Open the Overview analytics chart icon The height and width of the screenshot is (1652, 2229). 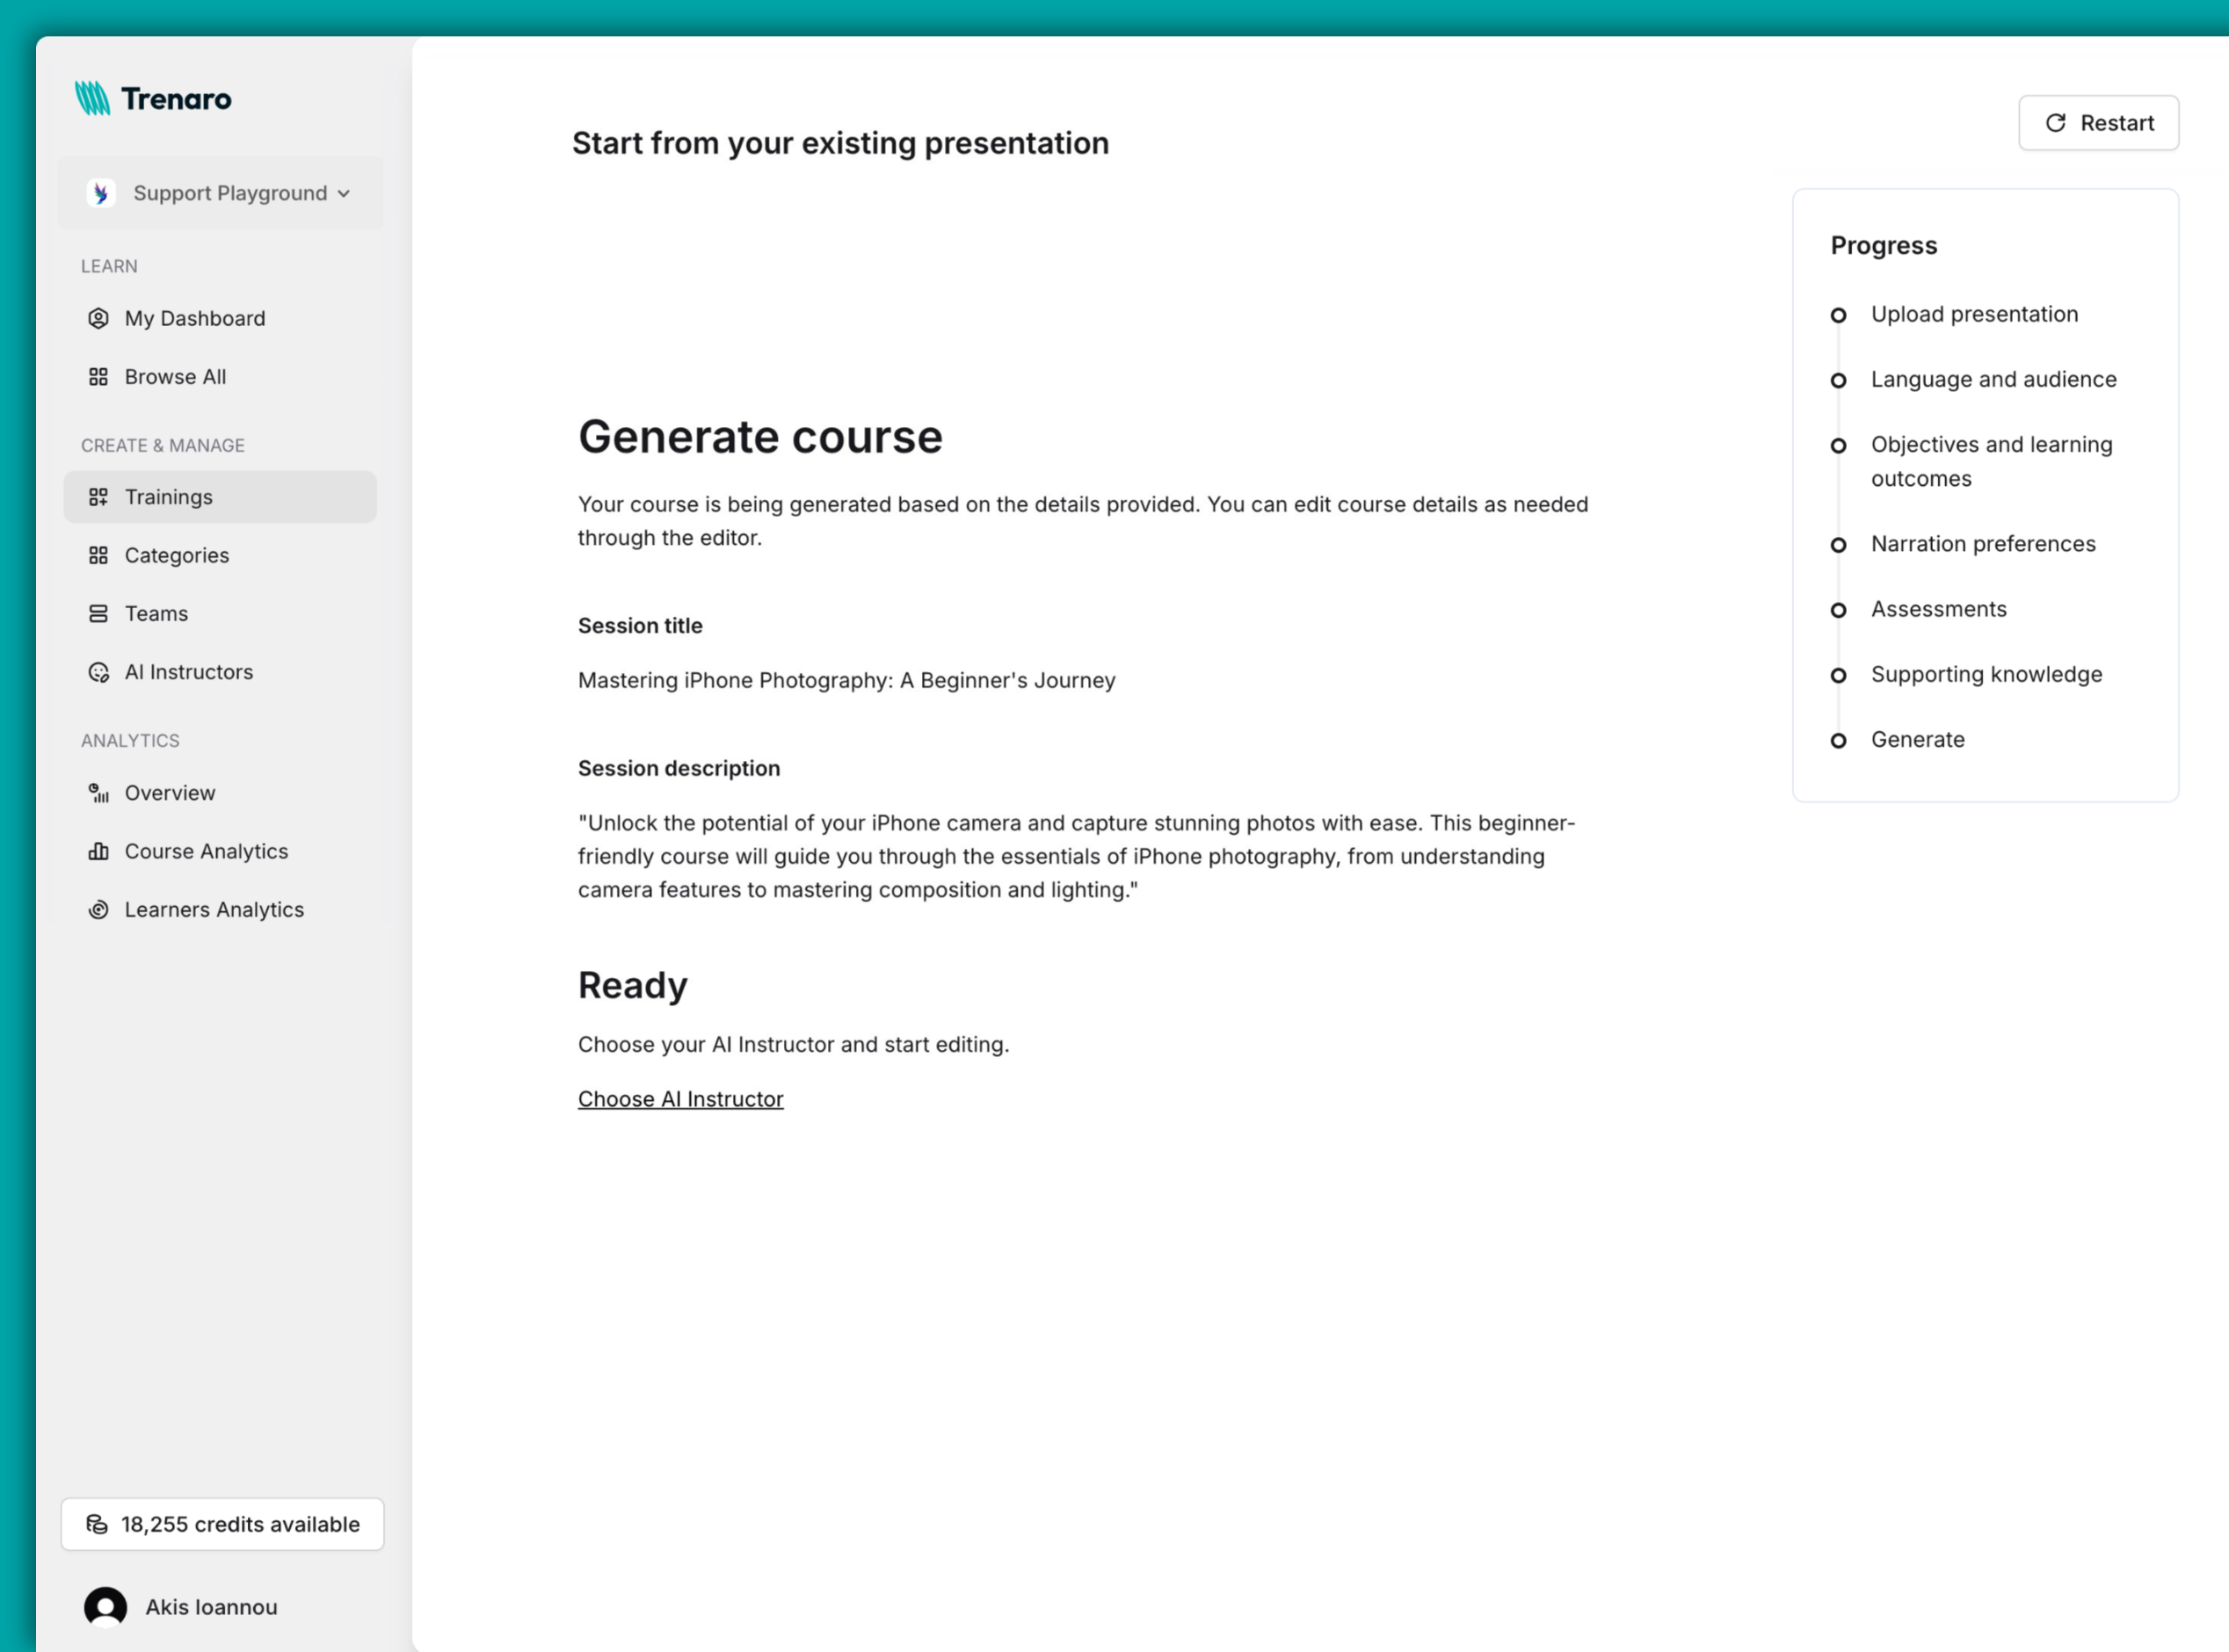[98, 792]
